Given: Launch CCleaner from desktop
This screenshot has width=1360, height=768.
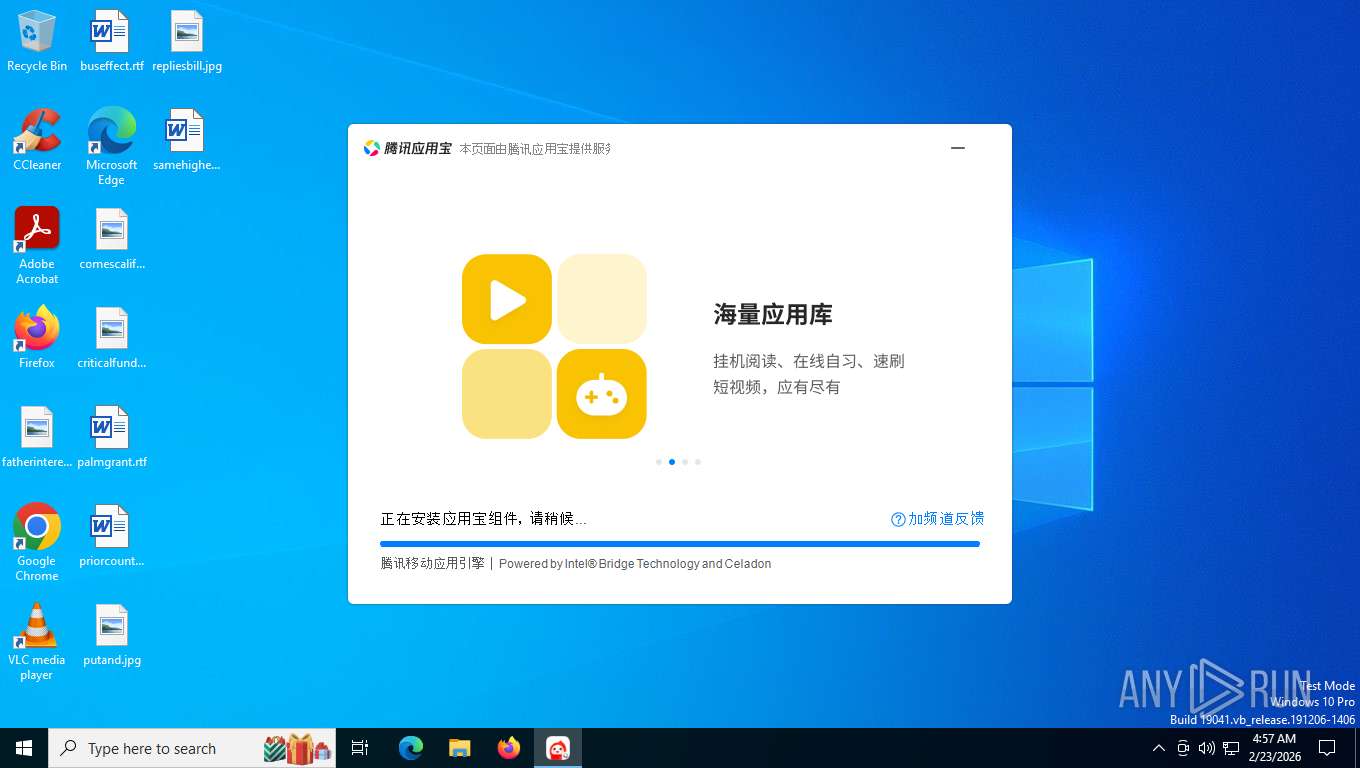Looking at the screenshot, I should coord(37,140).
